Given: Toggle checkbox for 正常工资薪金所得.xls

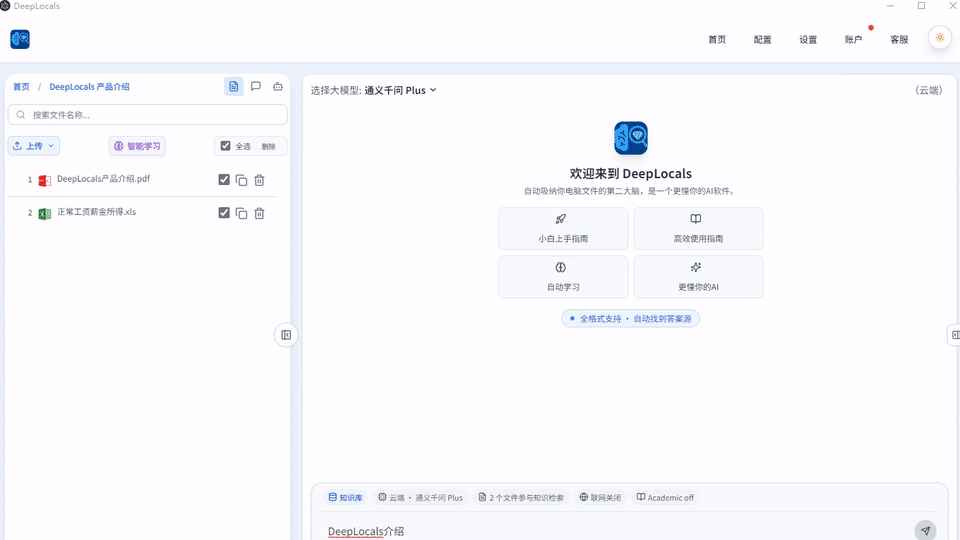Looking at the screenshot, I should (224, 212).
